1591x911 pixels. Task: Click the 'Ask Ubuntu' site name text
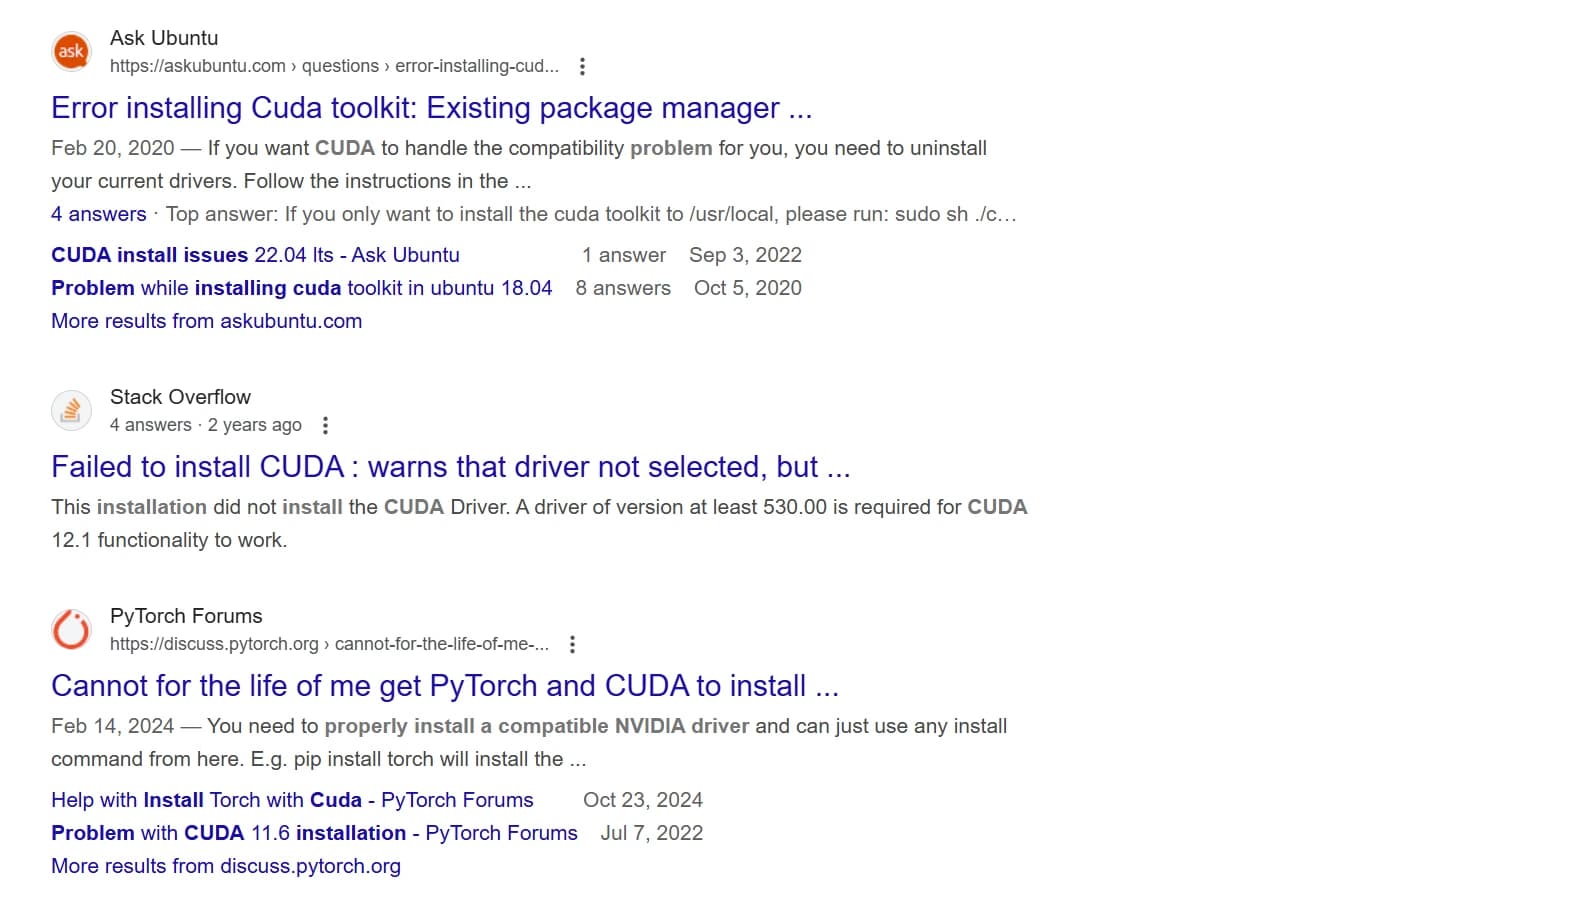click(164, 38)
